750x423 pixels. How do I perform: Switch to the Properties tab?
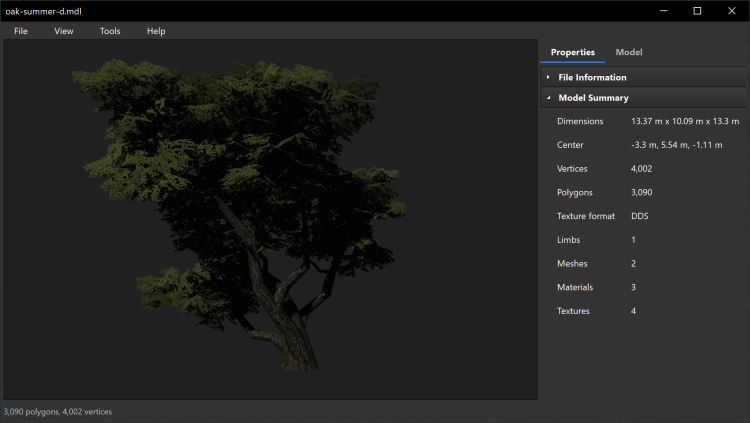(x=572, y=52)
